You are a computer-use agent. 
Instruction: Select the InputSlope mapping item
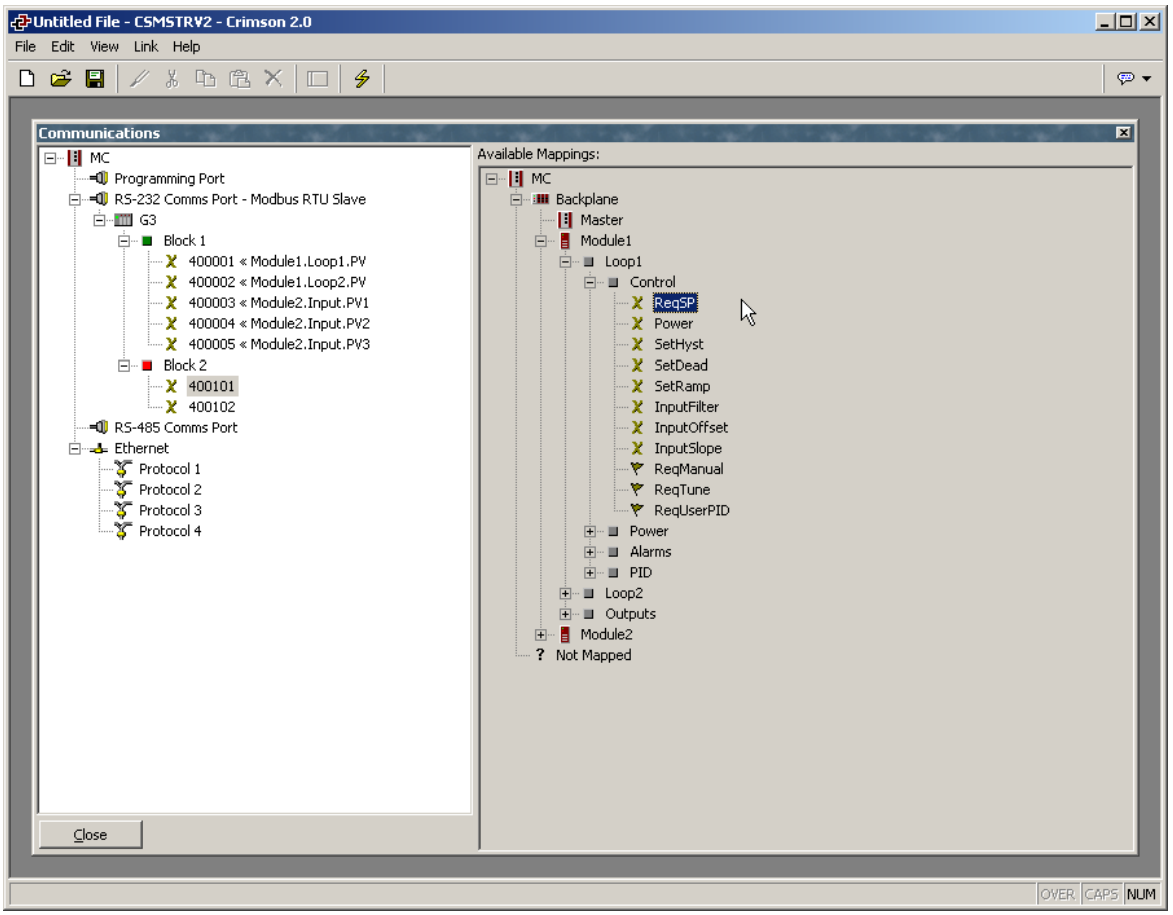[x=687, y=448]
